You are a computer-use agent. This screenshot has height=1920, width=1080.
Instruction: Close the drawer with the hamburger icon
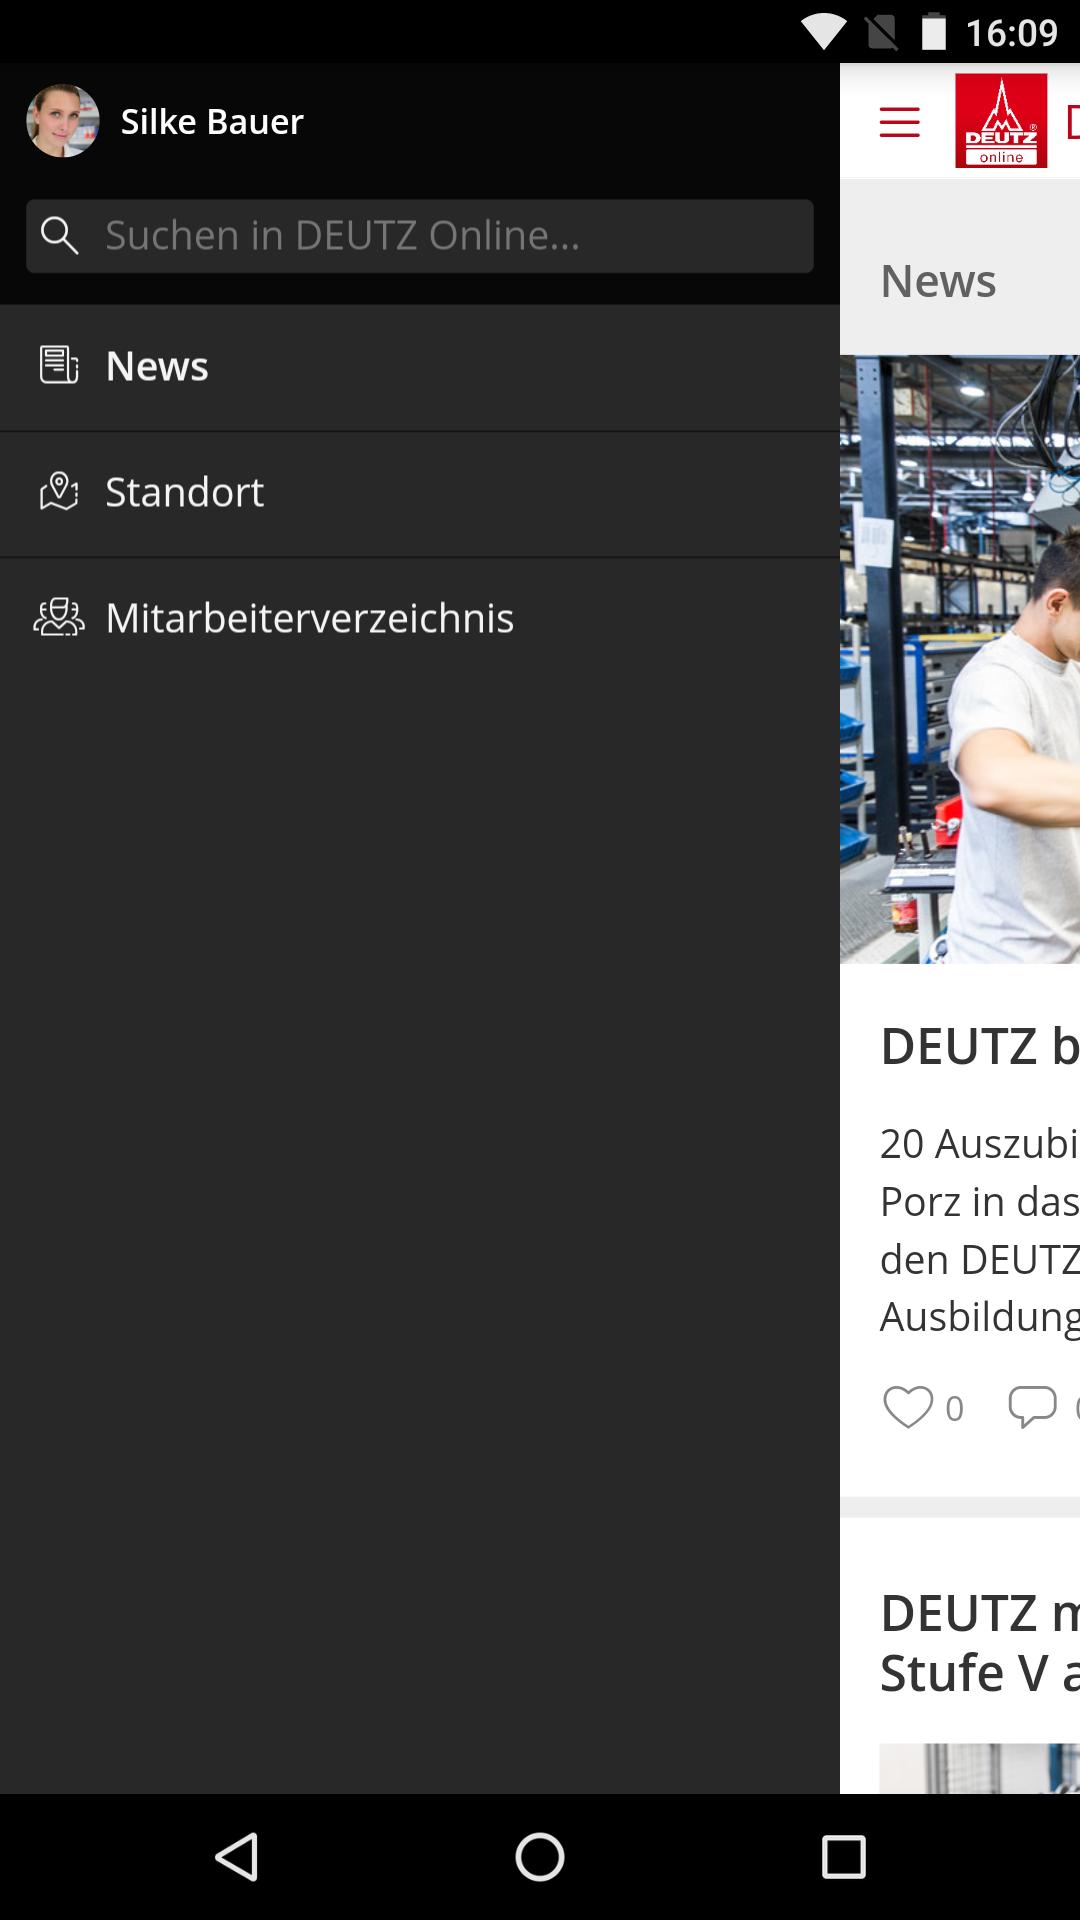899,122
